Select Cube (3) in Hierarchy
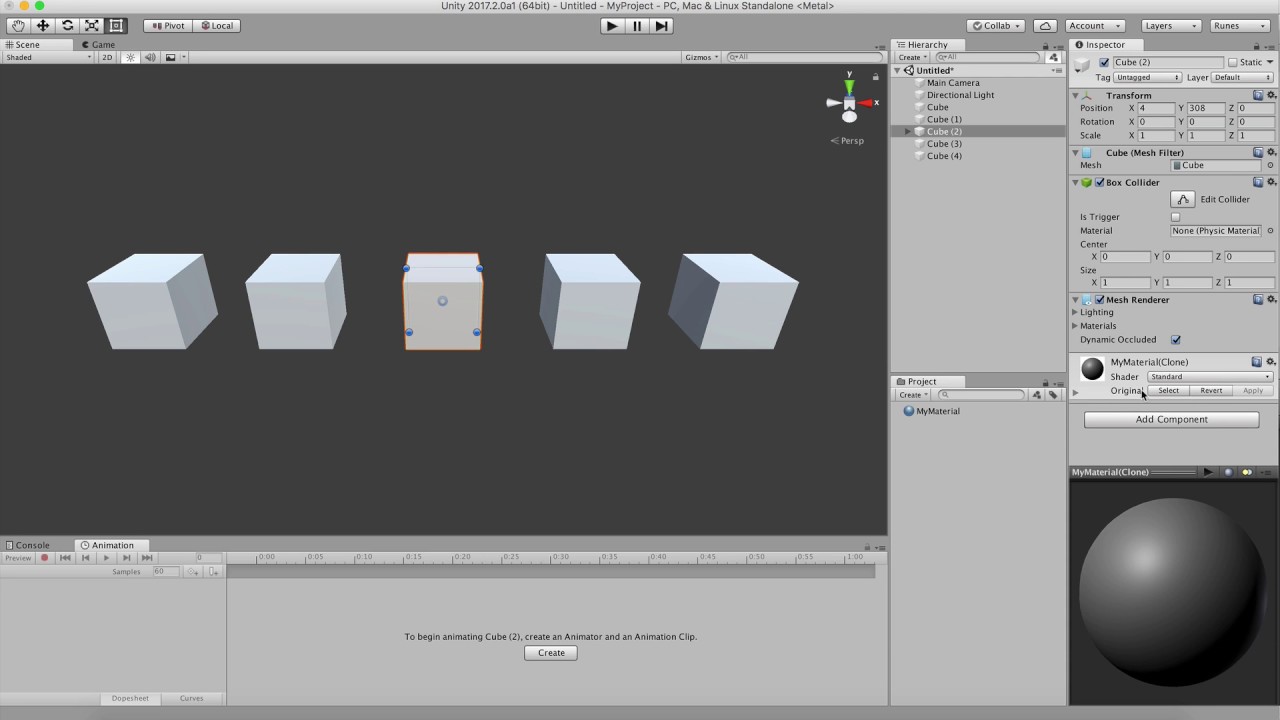Screen dimensions: 1280x720 coord(944,144)
